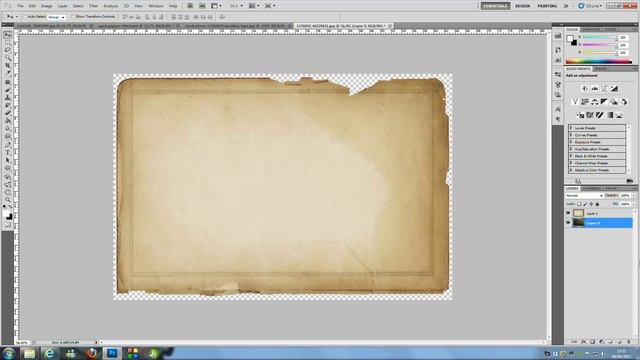Open the CS Live button
This screenshot has height=360, width=640.
(590, 6)
